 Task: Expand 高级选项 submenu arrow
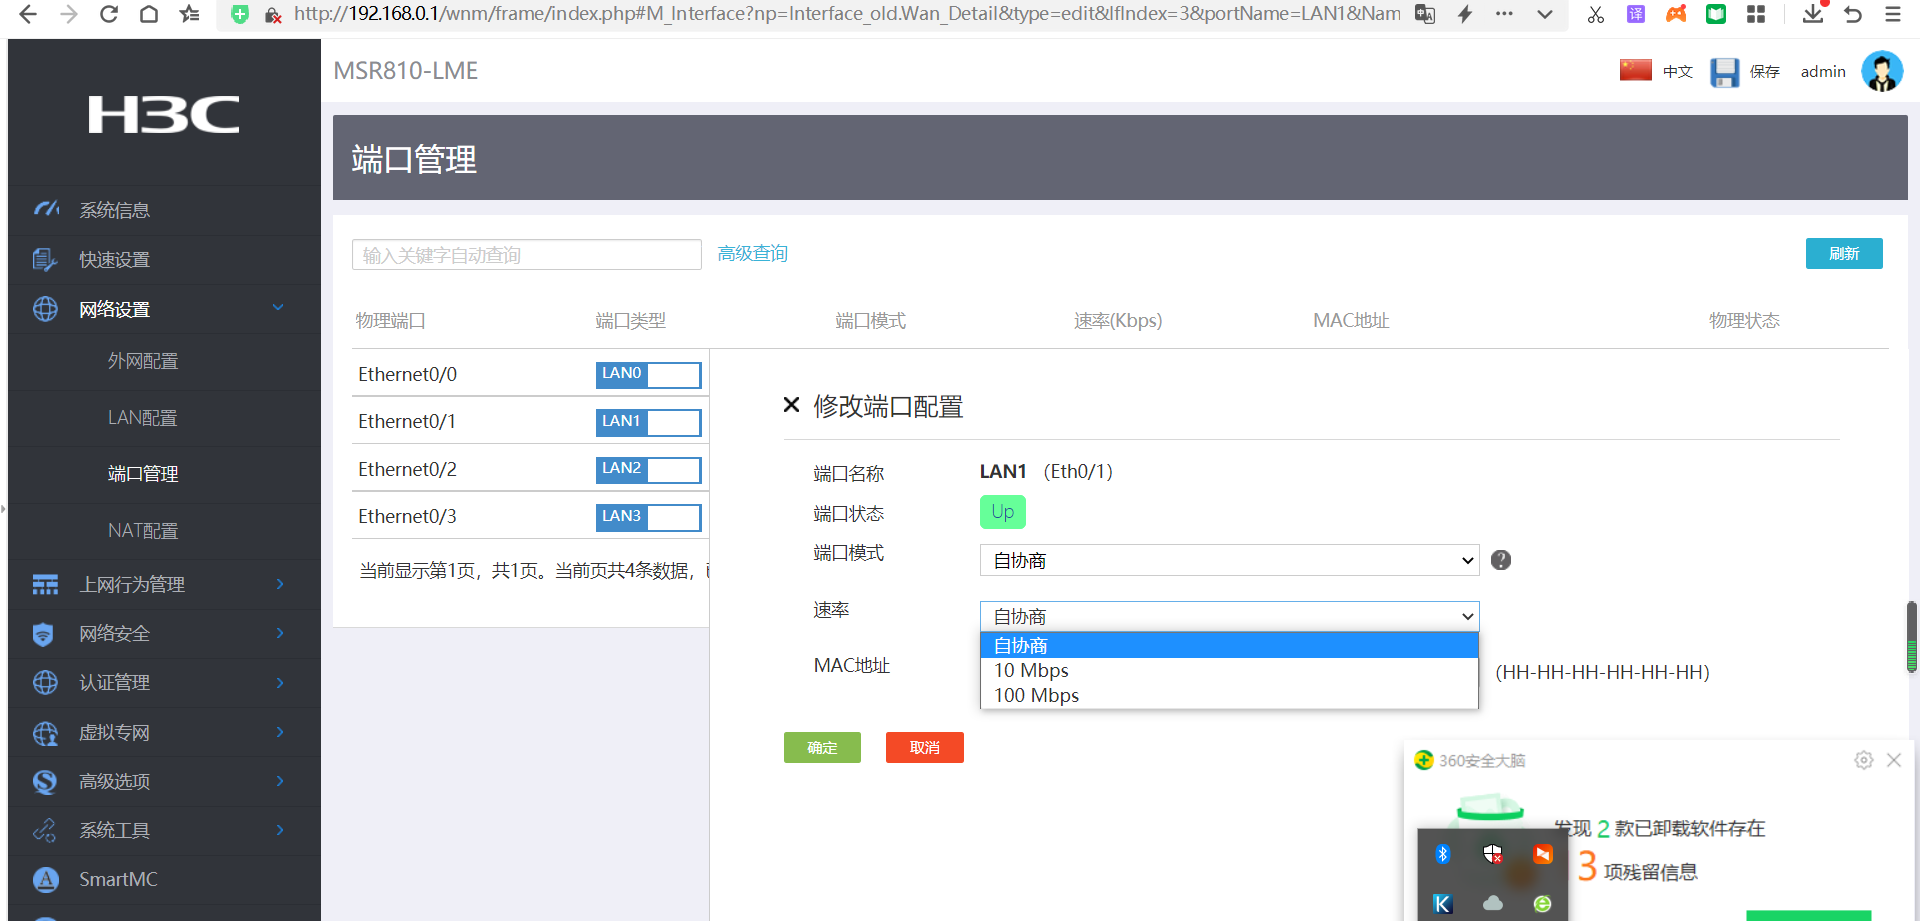(x=280, y=781)
